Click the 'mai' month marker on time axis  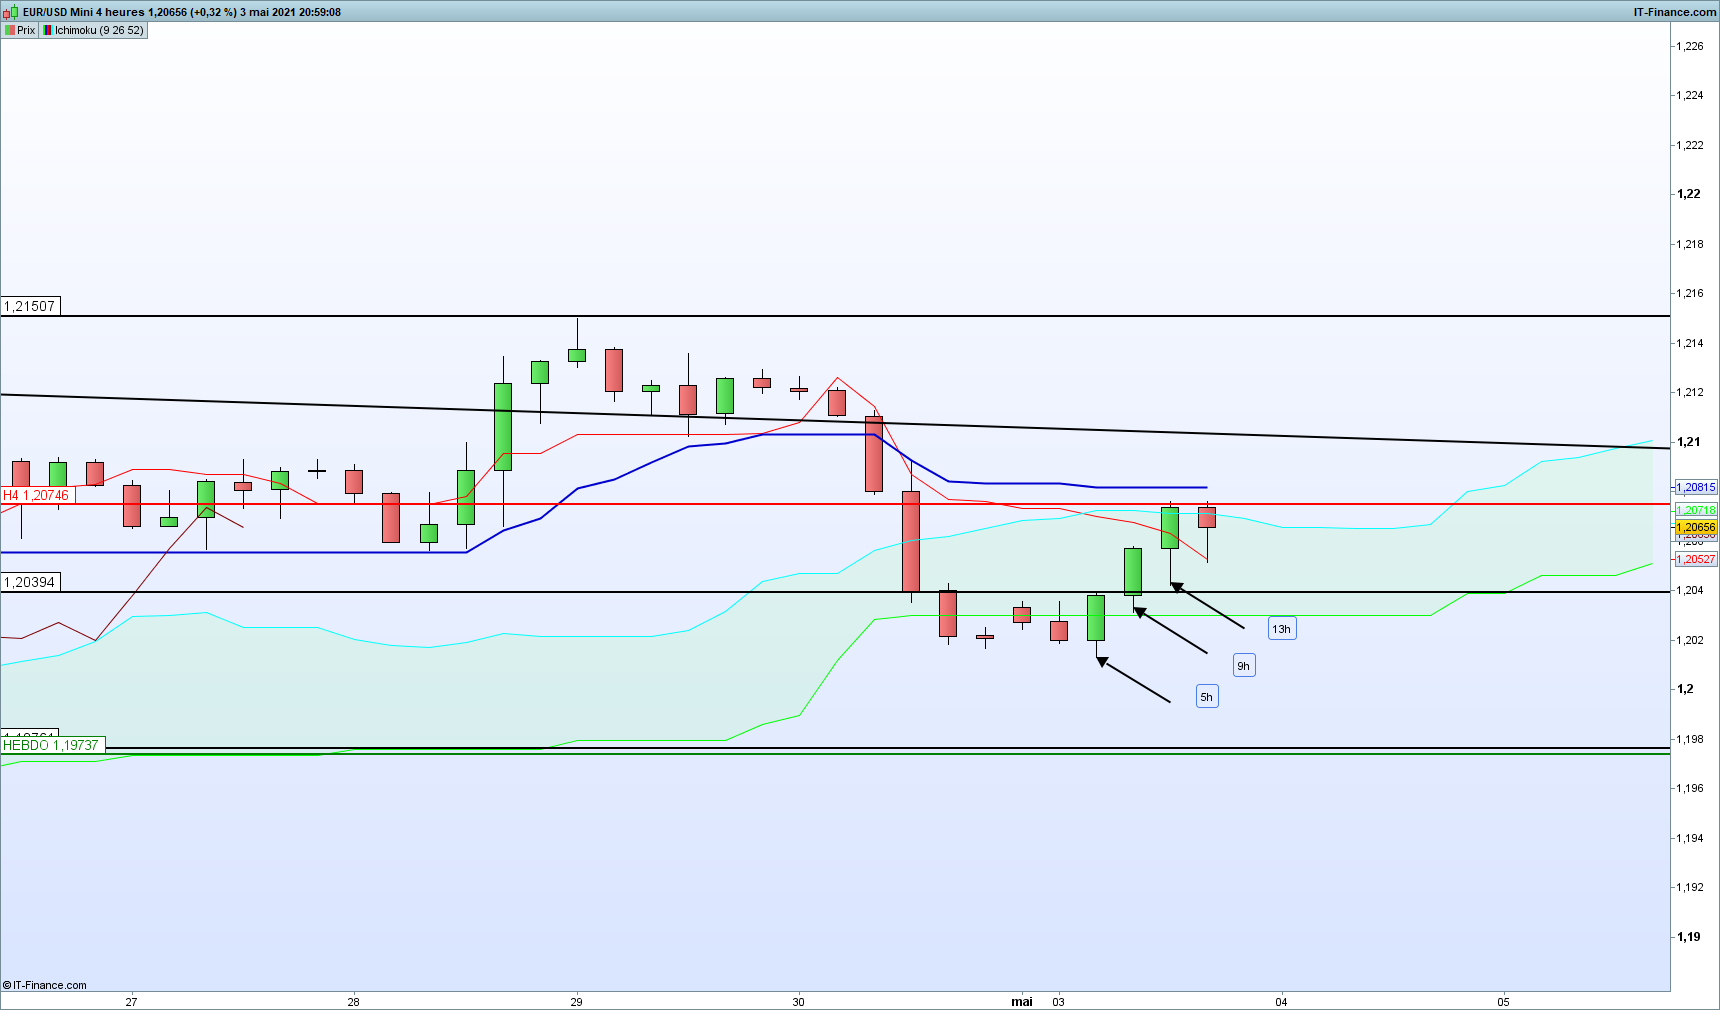coord(1022,1001)
